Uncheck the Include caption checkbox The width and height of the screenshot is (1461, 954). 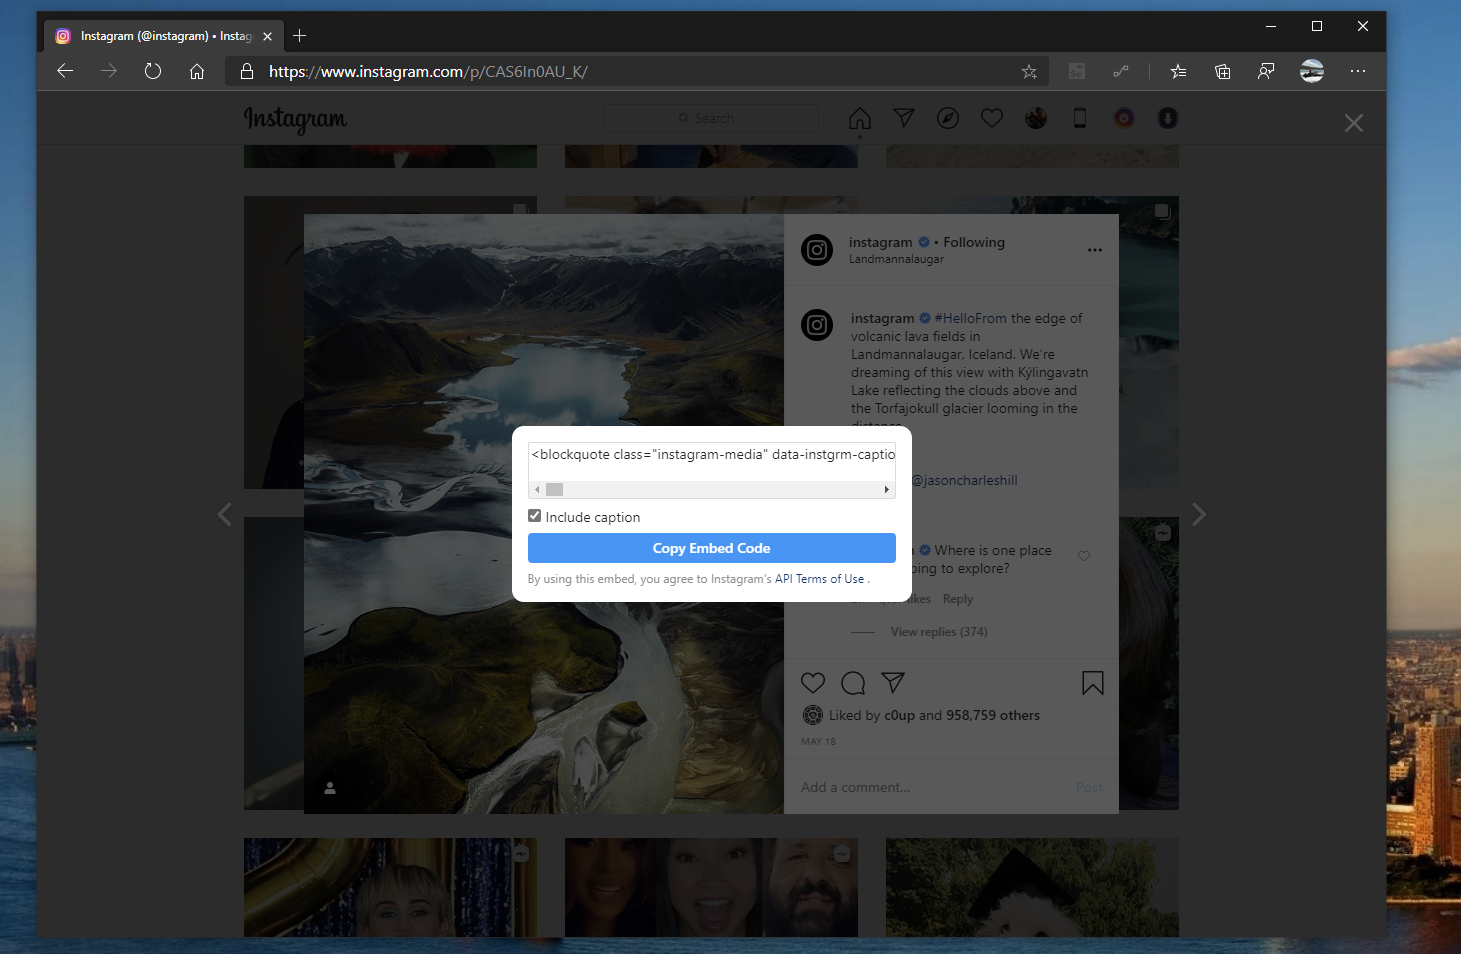pyautogui.click(x=534, y=515)
